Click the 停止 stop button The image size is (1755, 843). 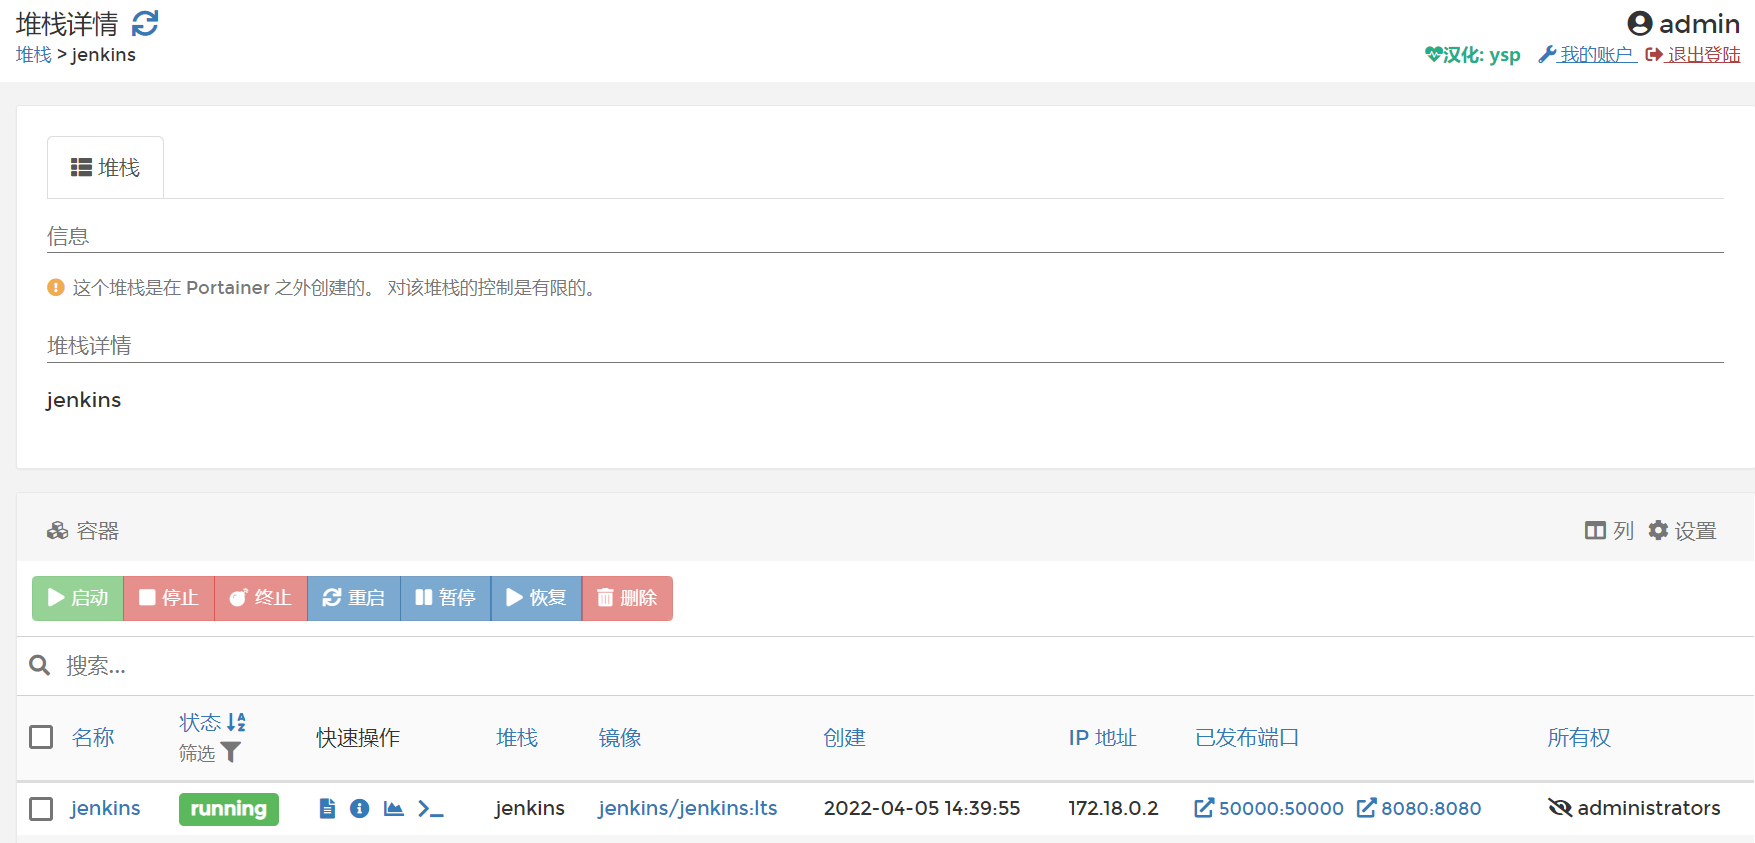tap(169, 598)
